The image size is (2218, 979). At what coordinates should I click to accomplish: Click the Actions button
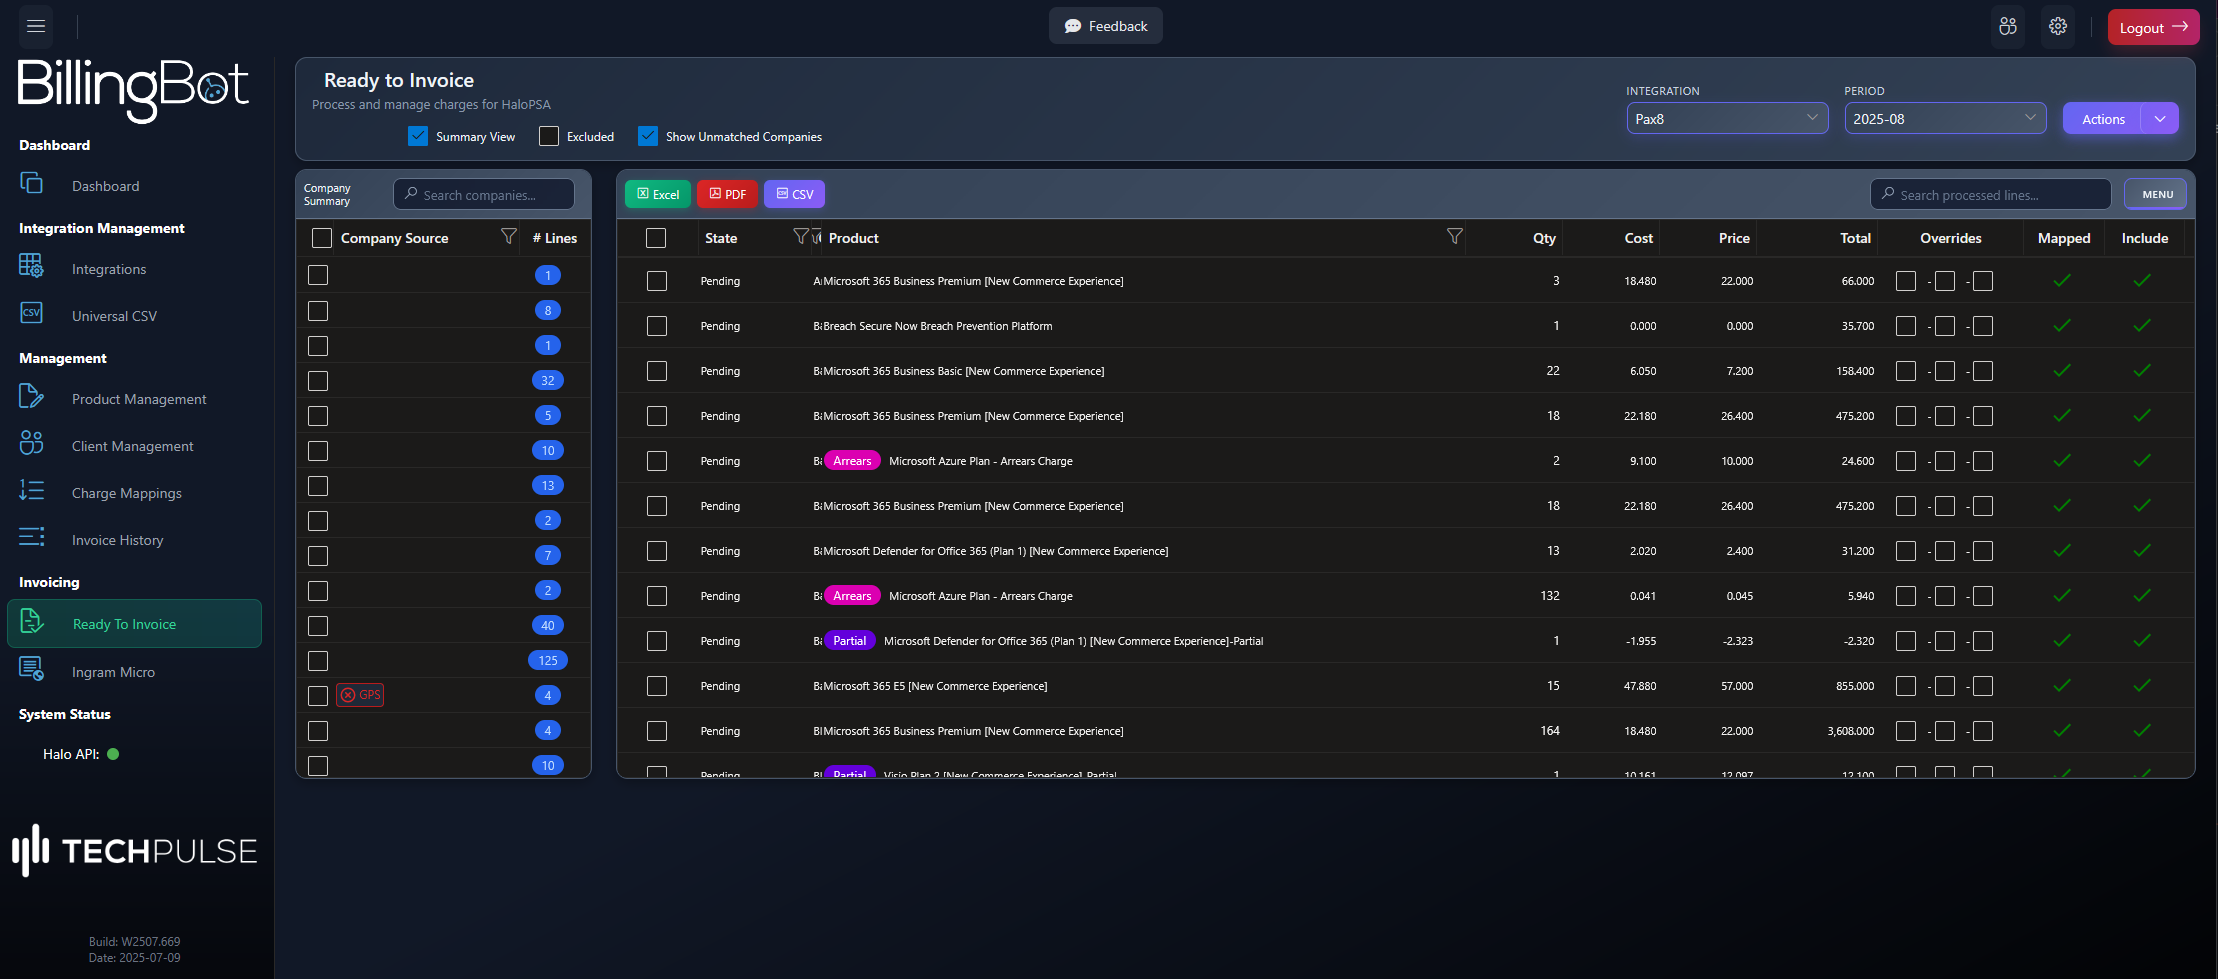pos(2103,118)
